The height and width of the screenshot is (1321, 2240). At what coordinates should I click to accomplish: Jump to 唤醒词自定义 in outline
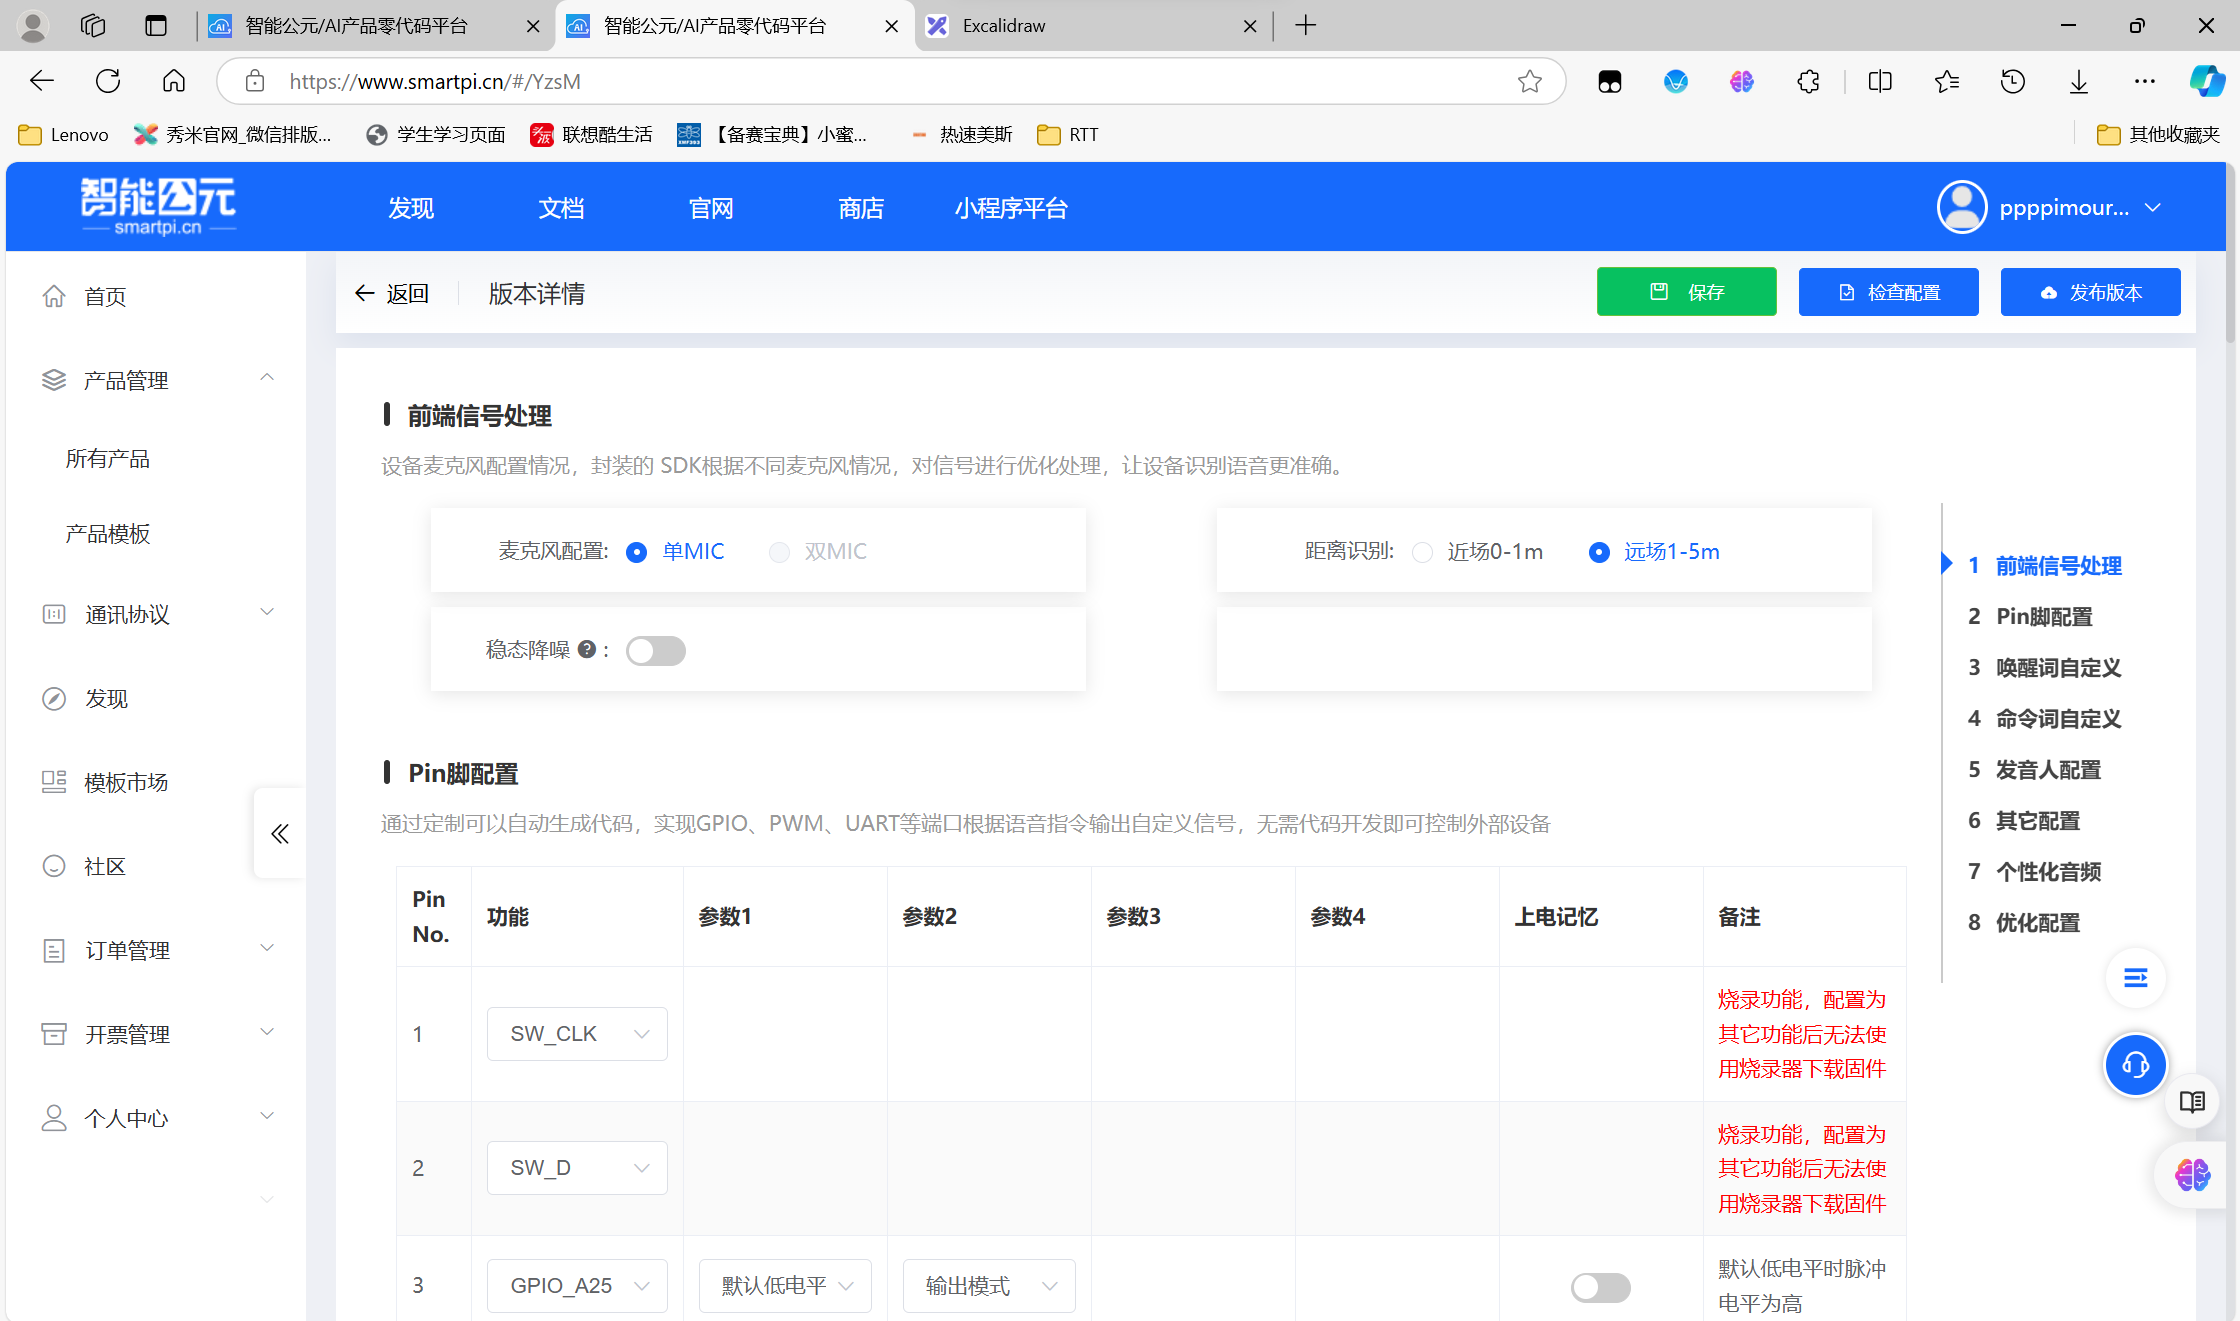pyautogui.click(x=2058, y=667)
